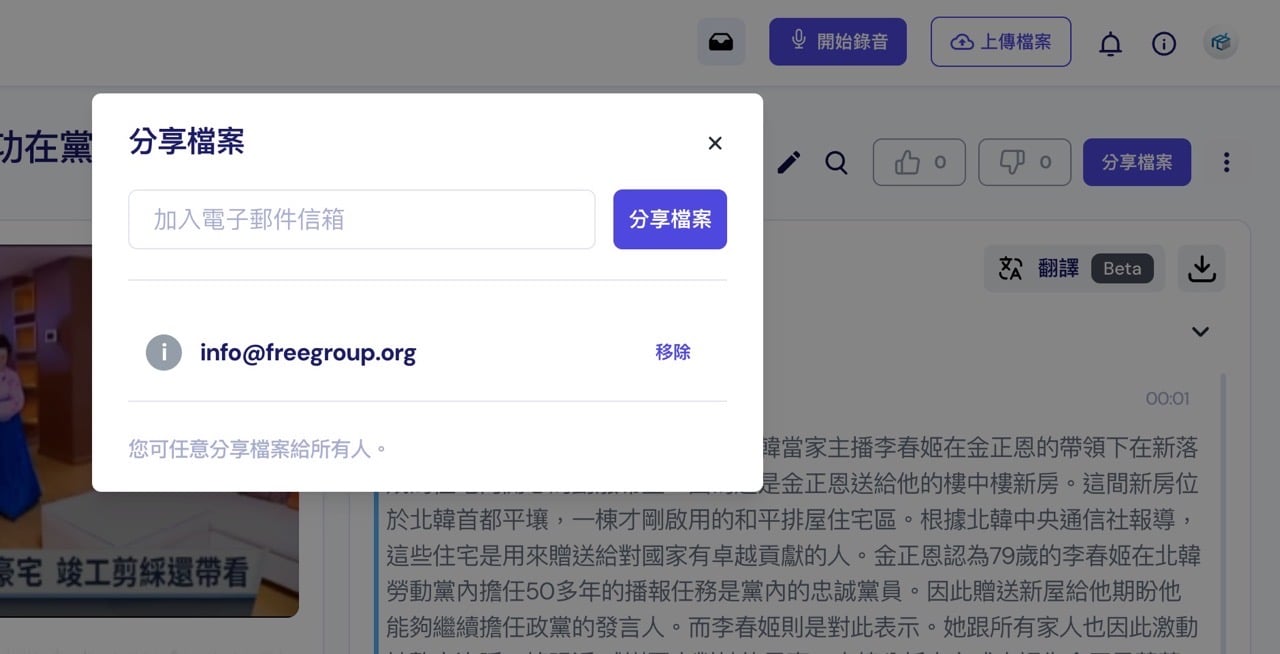Remove info@freegroup.org with 移除 link
This screenshot has height=654, width=1280.
point(673,352)
